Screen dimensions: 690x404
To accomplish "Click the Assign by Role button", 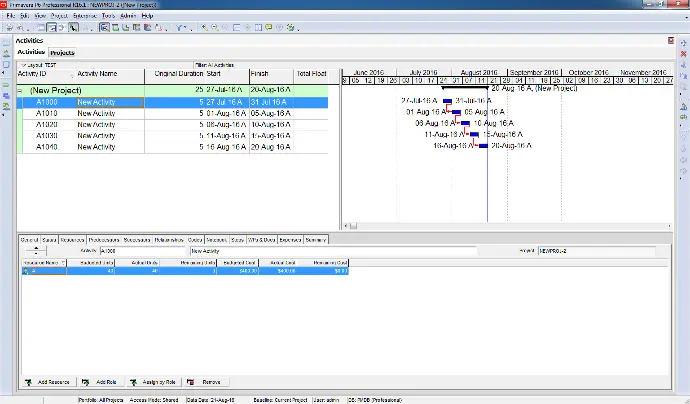I will (x=152, y=382).
